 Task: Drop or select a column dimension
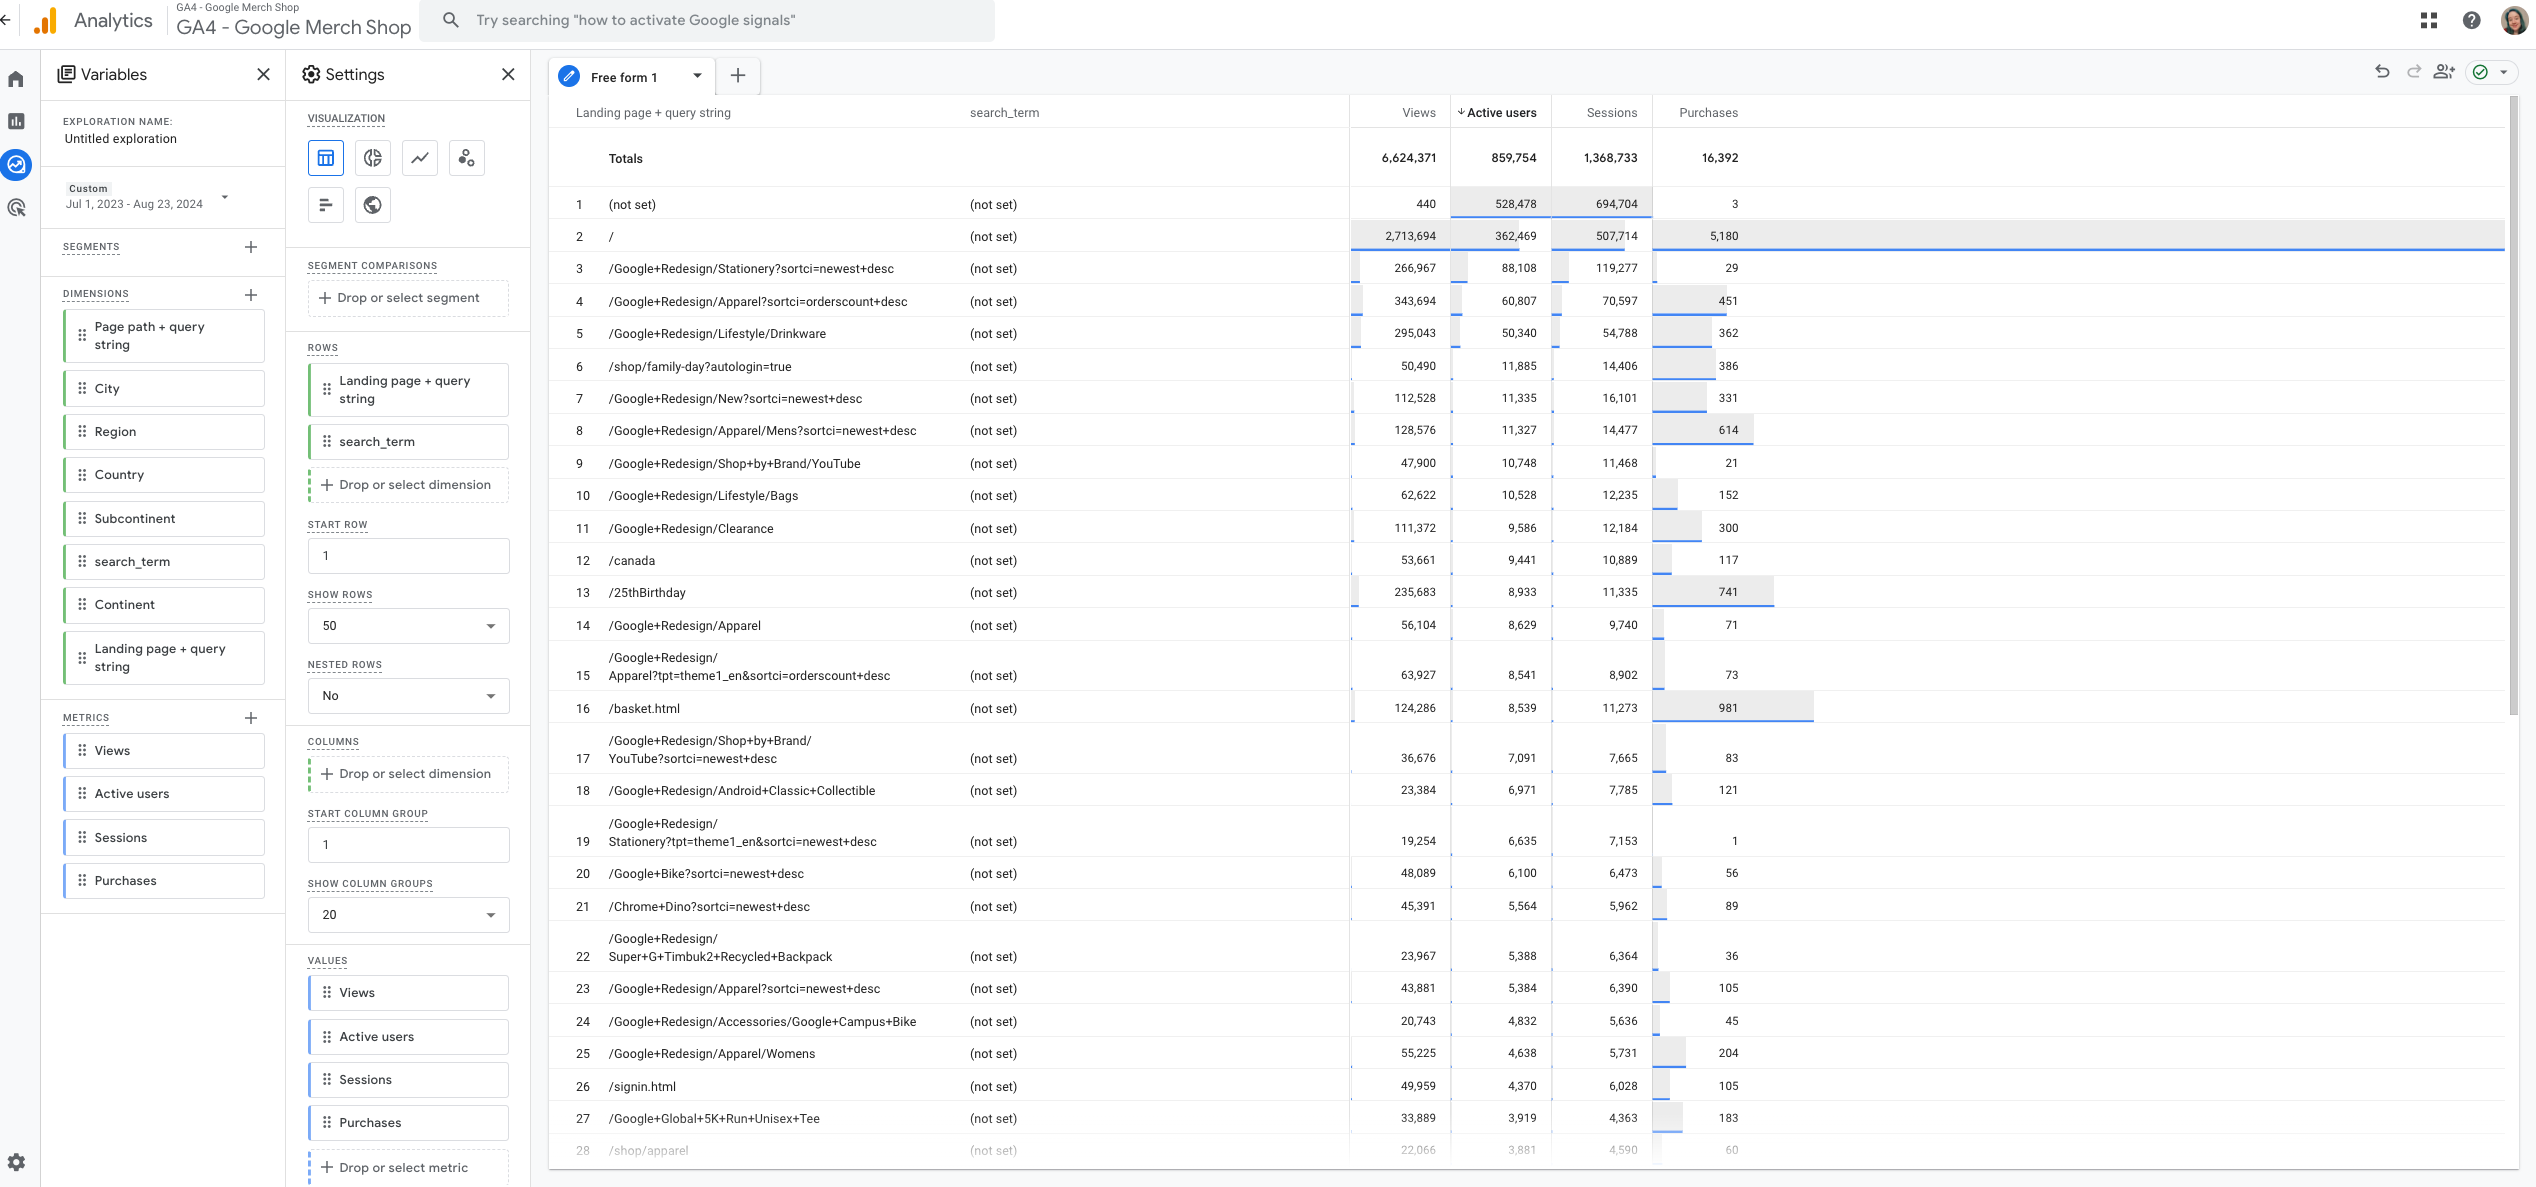408,774
